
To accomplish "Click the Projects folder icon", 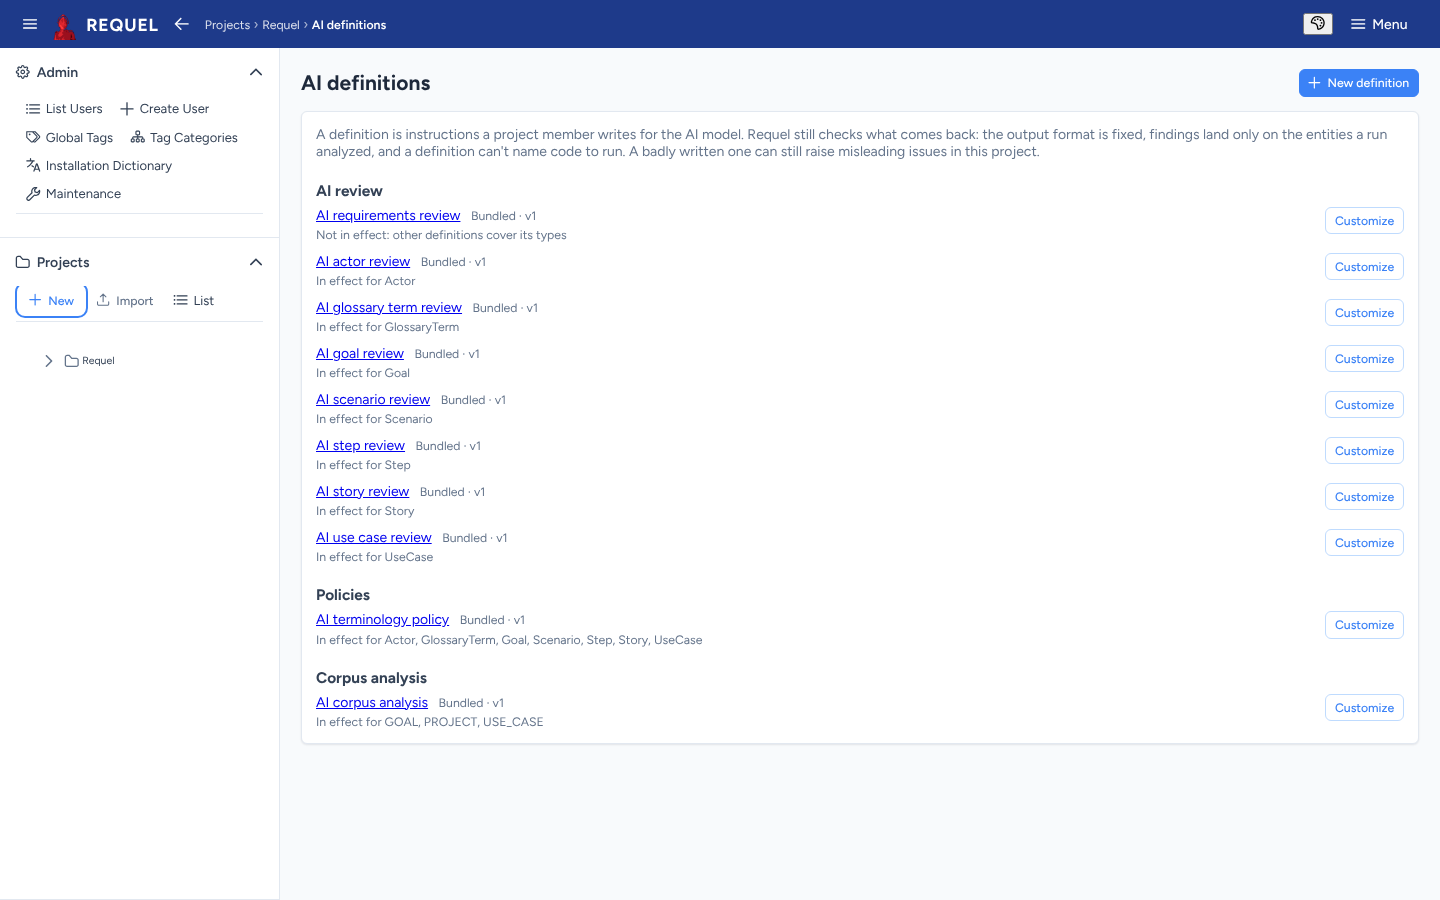I will click(23, 262).
